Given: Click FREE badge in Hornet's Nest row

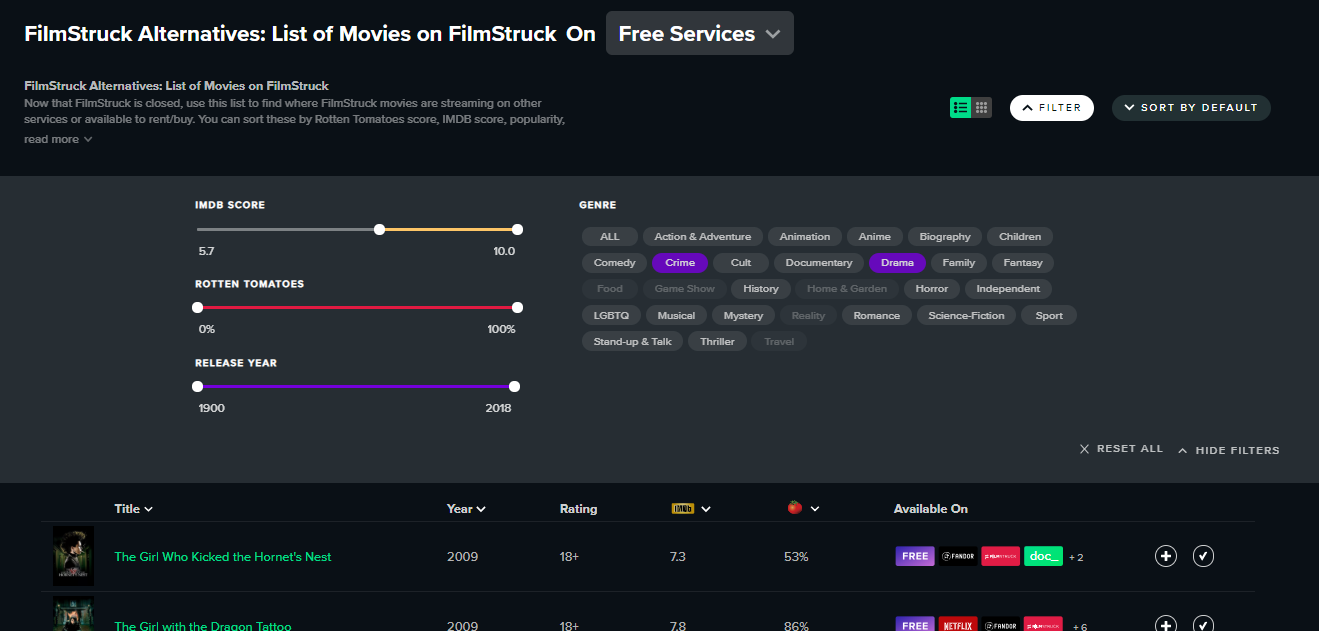Looking at the screenshot, I should [x=915, y=556].
